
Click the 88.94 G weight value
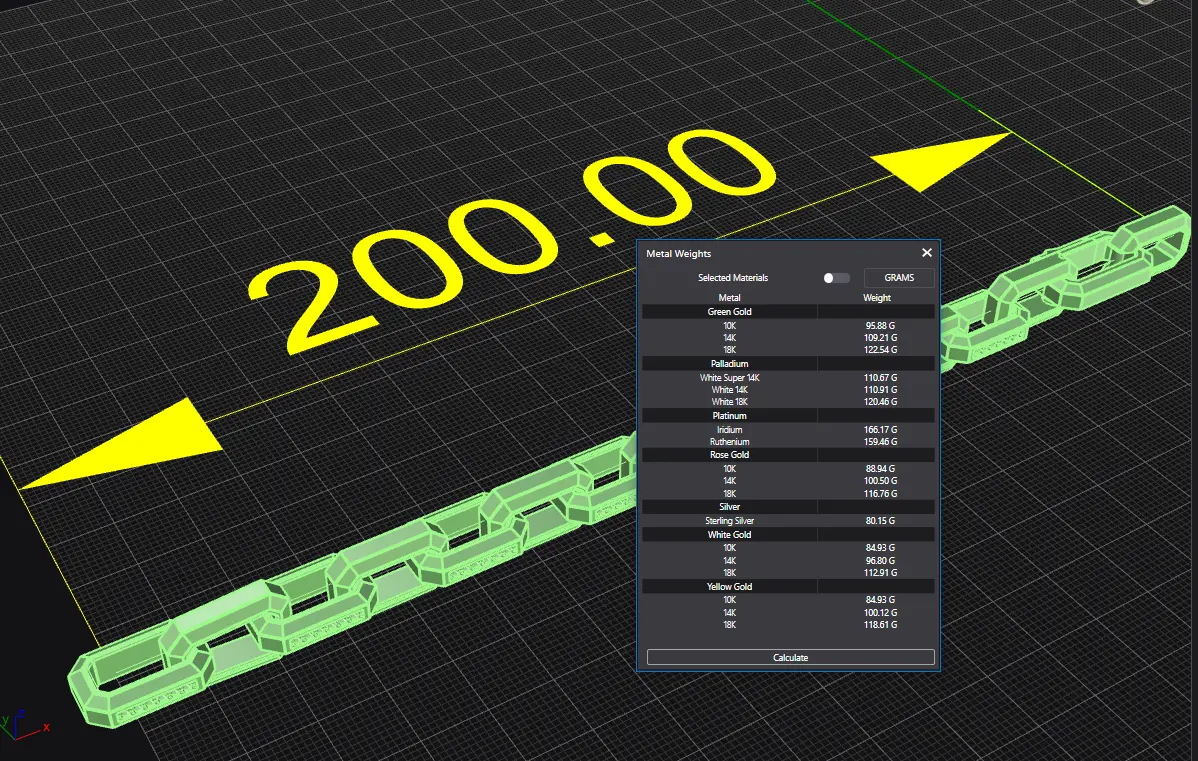tap(880, 468)
